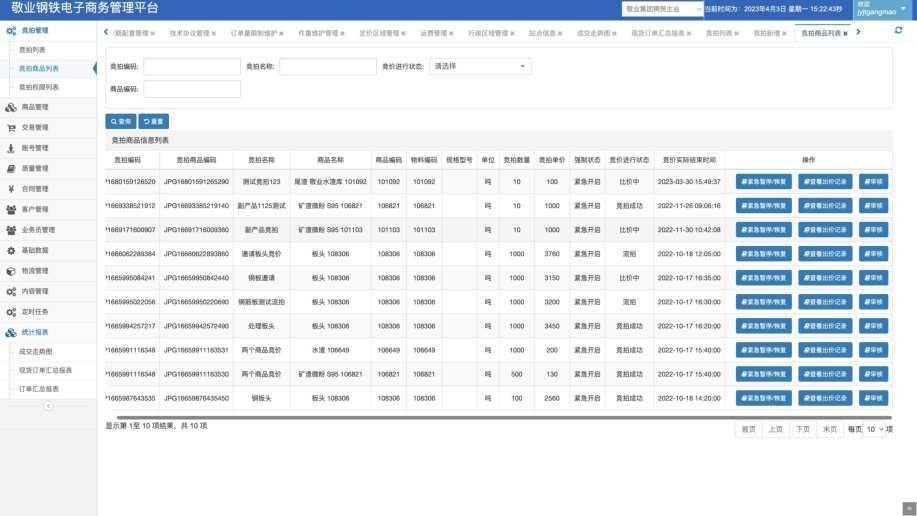The width and height of the screenshot is (917, 516).
Task: Click 查看出价记录 in the 2022-11-26 09:06:16 row
Action: pyautogui.click(x=825, y=205)
